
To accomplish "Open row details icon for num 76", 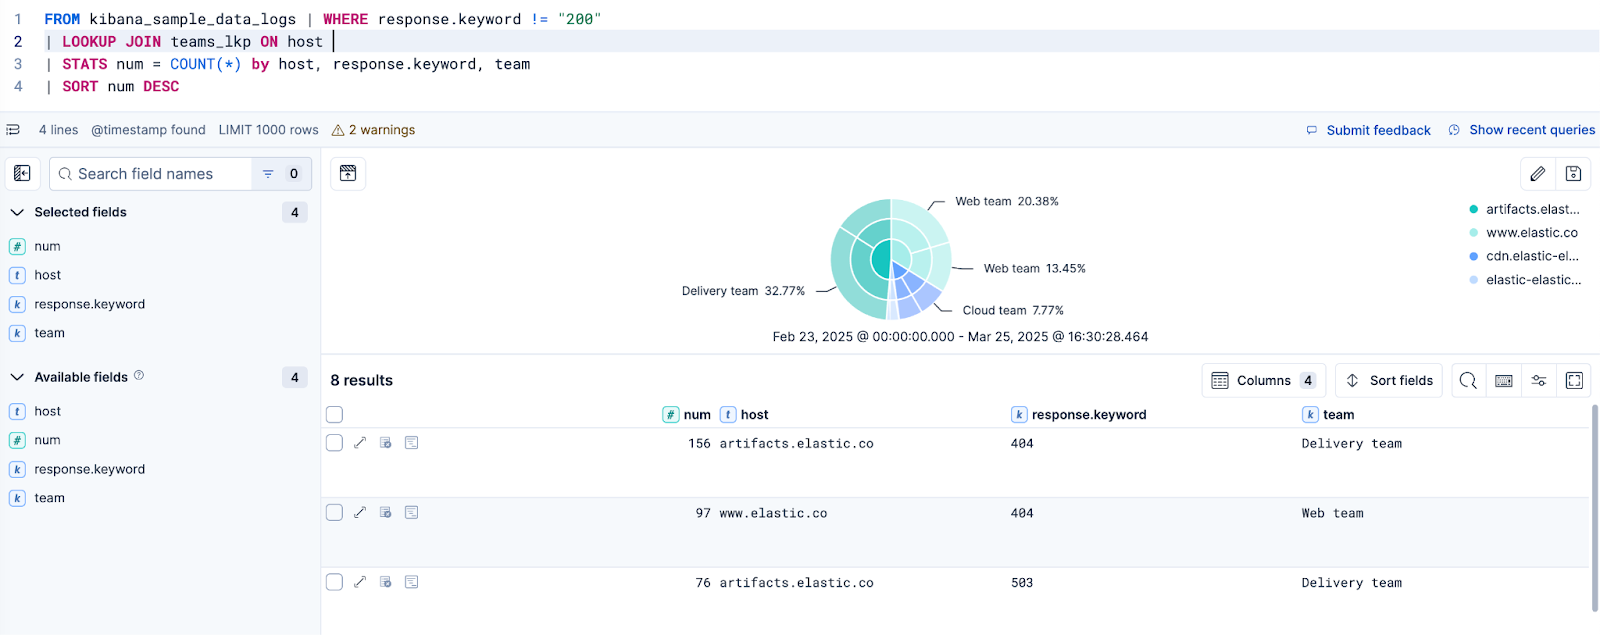I will (x=411, y=582).
